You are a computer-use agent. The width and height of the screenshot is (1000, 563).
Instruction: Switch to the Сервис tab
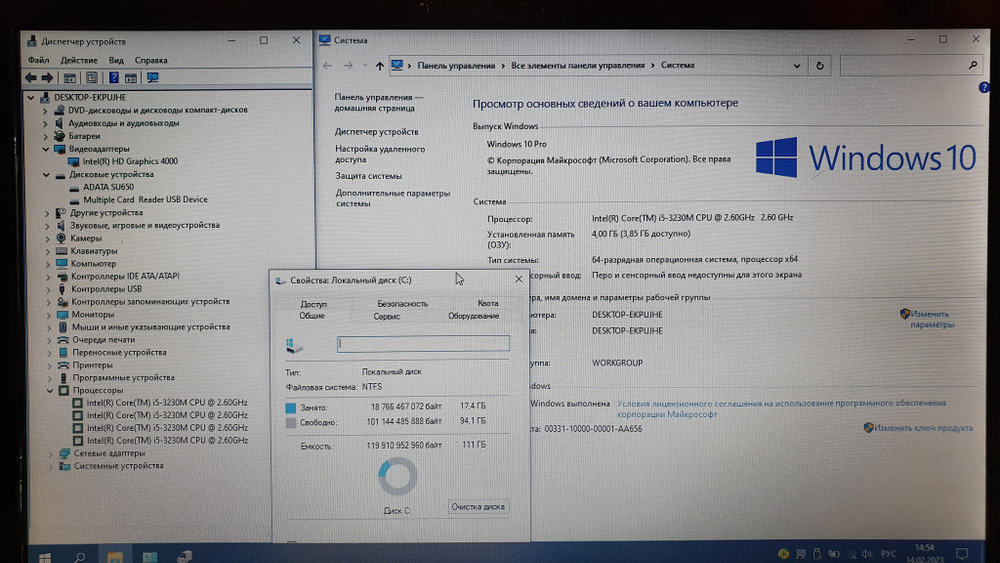(386, 316)
